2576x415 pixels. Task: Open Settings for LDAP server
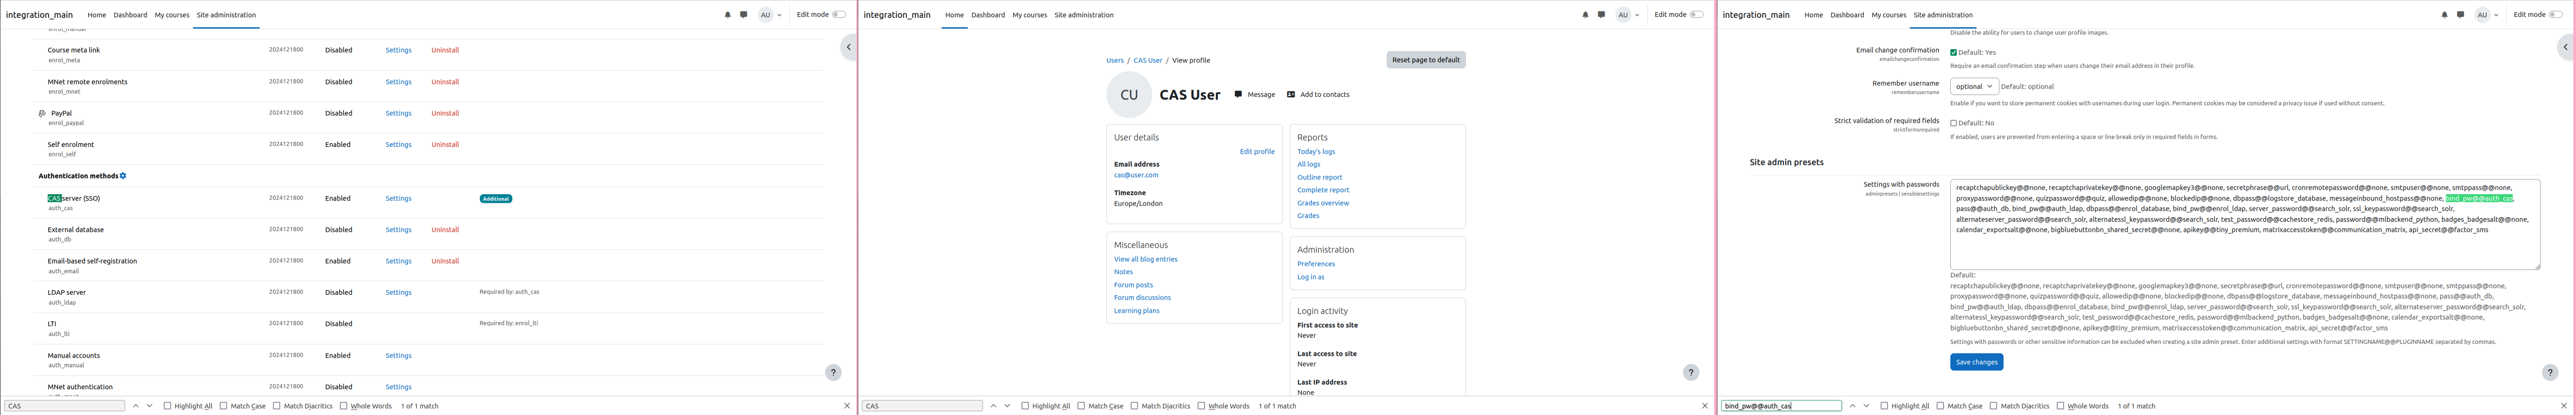pos(398,292)
